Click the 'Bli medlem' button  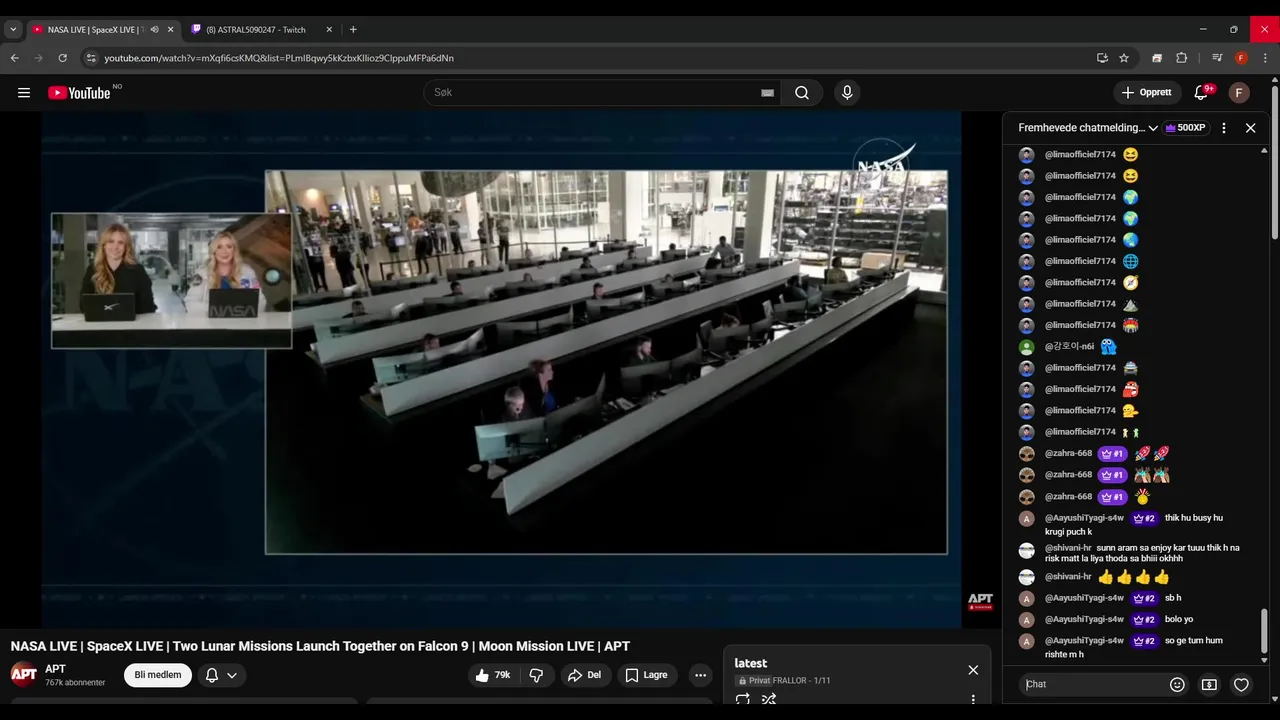158,675
